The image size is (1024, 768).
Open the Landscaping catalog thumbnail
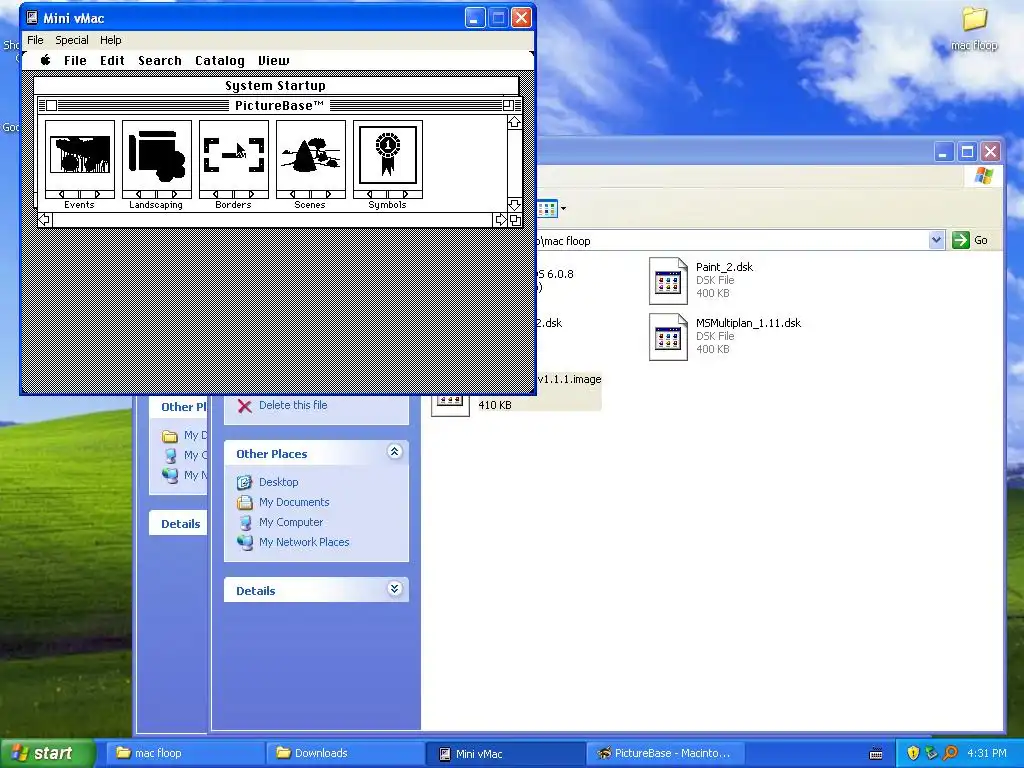(157, 155)
